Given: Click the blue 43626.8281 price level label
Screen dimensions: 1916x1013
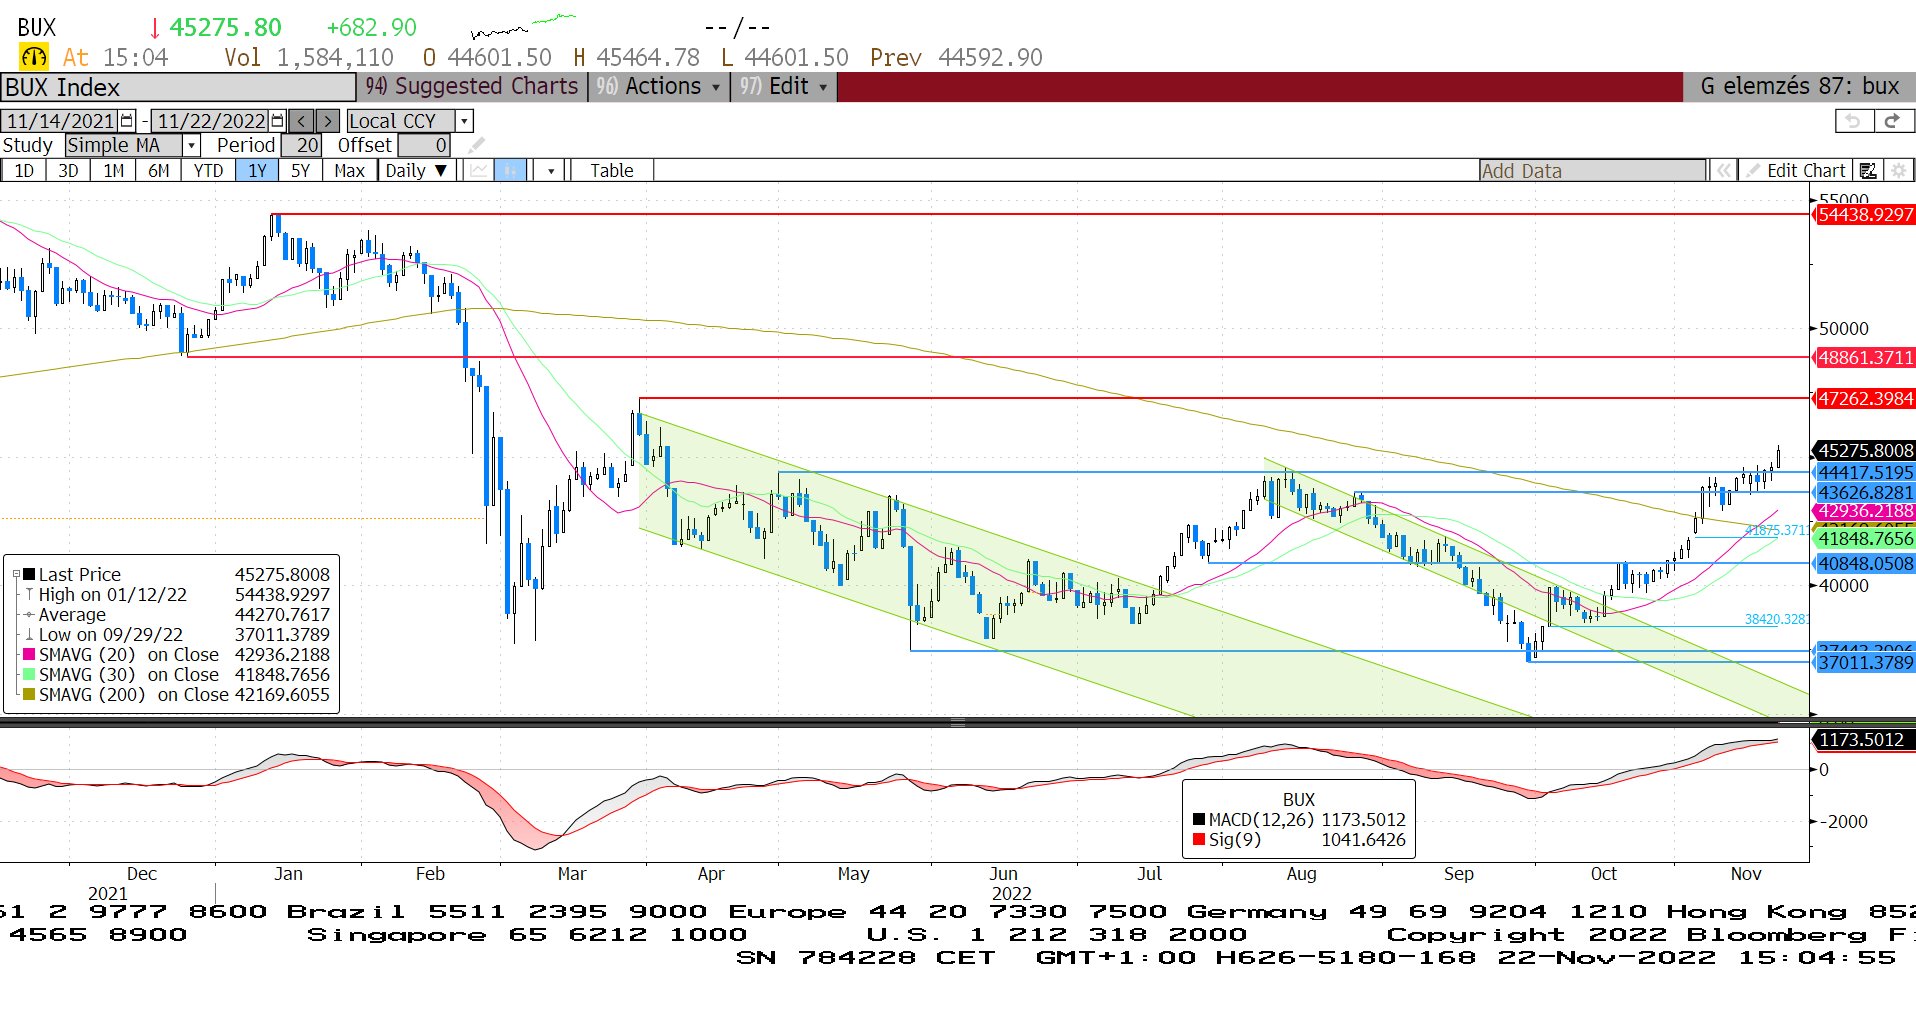Looking at the screenshot, I should (1864, 492).
